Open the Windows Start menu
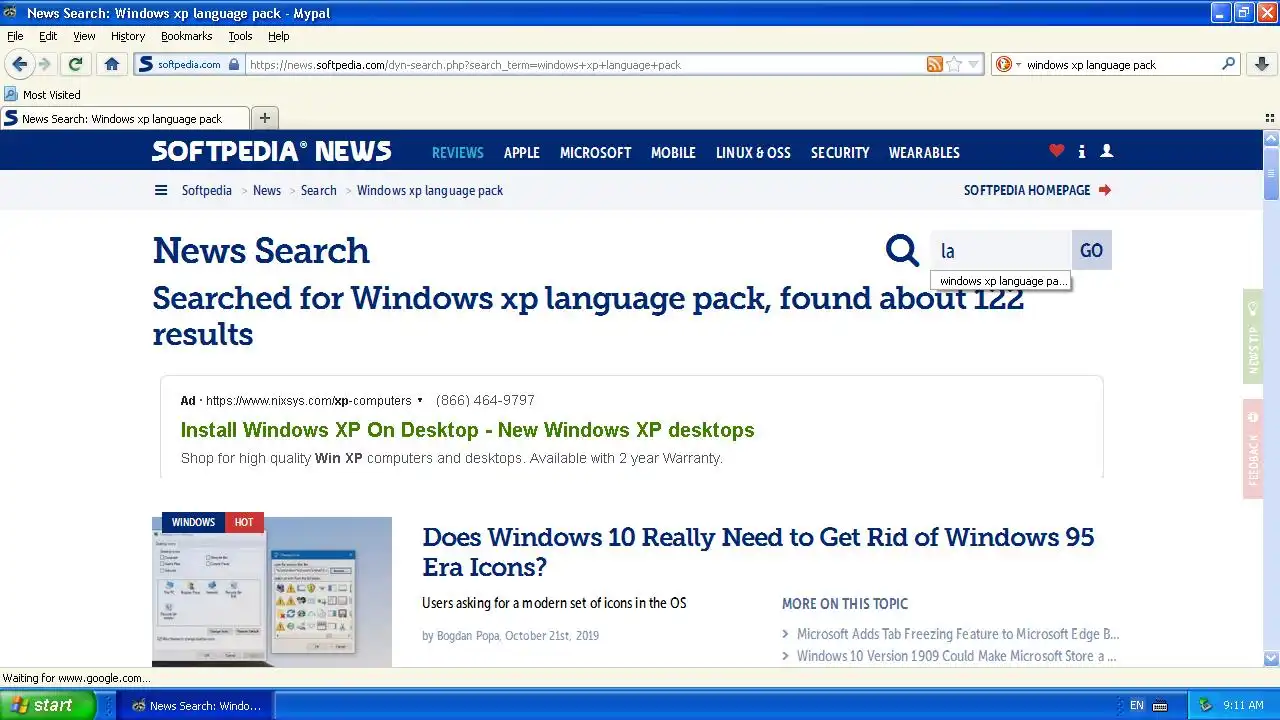The image size is (1280, 720). click(x=47, y=705)
